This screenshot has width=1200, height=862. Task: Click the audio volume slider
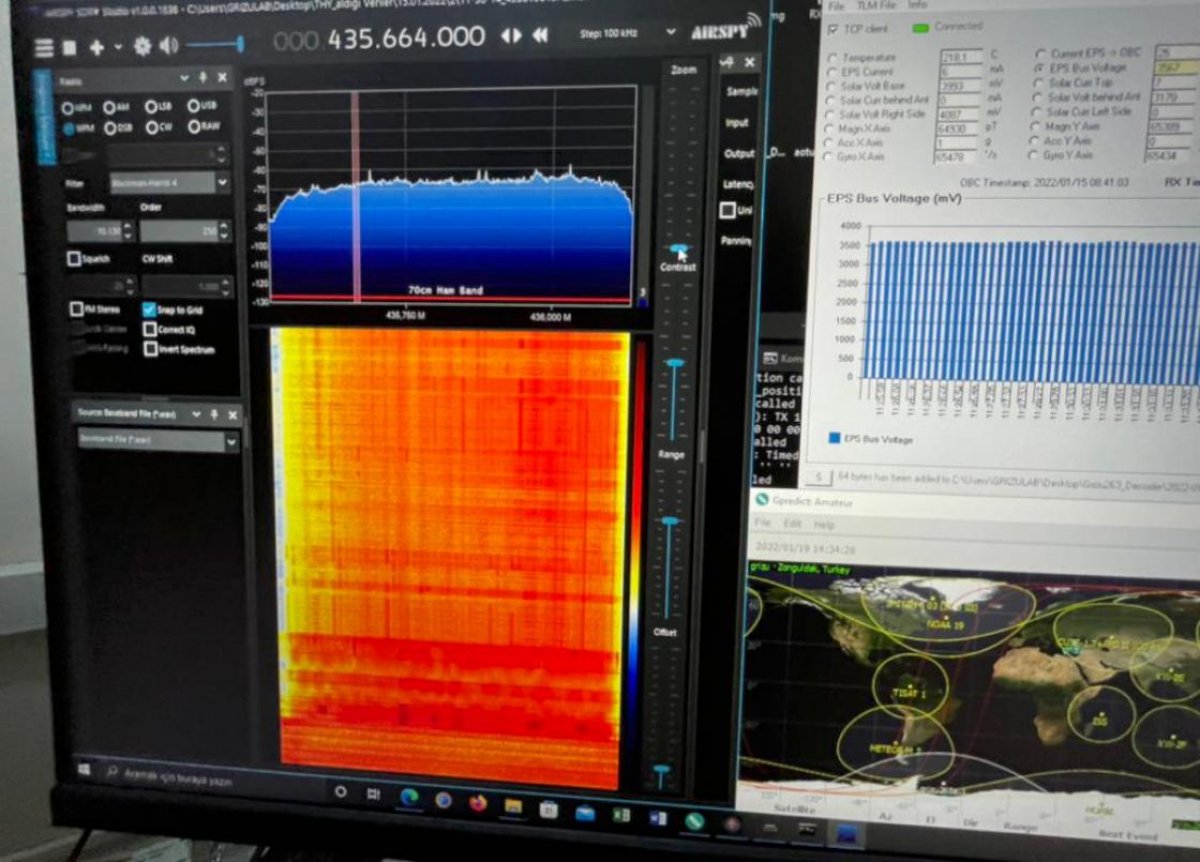[x=214, y=44]
